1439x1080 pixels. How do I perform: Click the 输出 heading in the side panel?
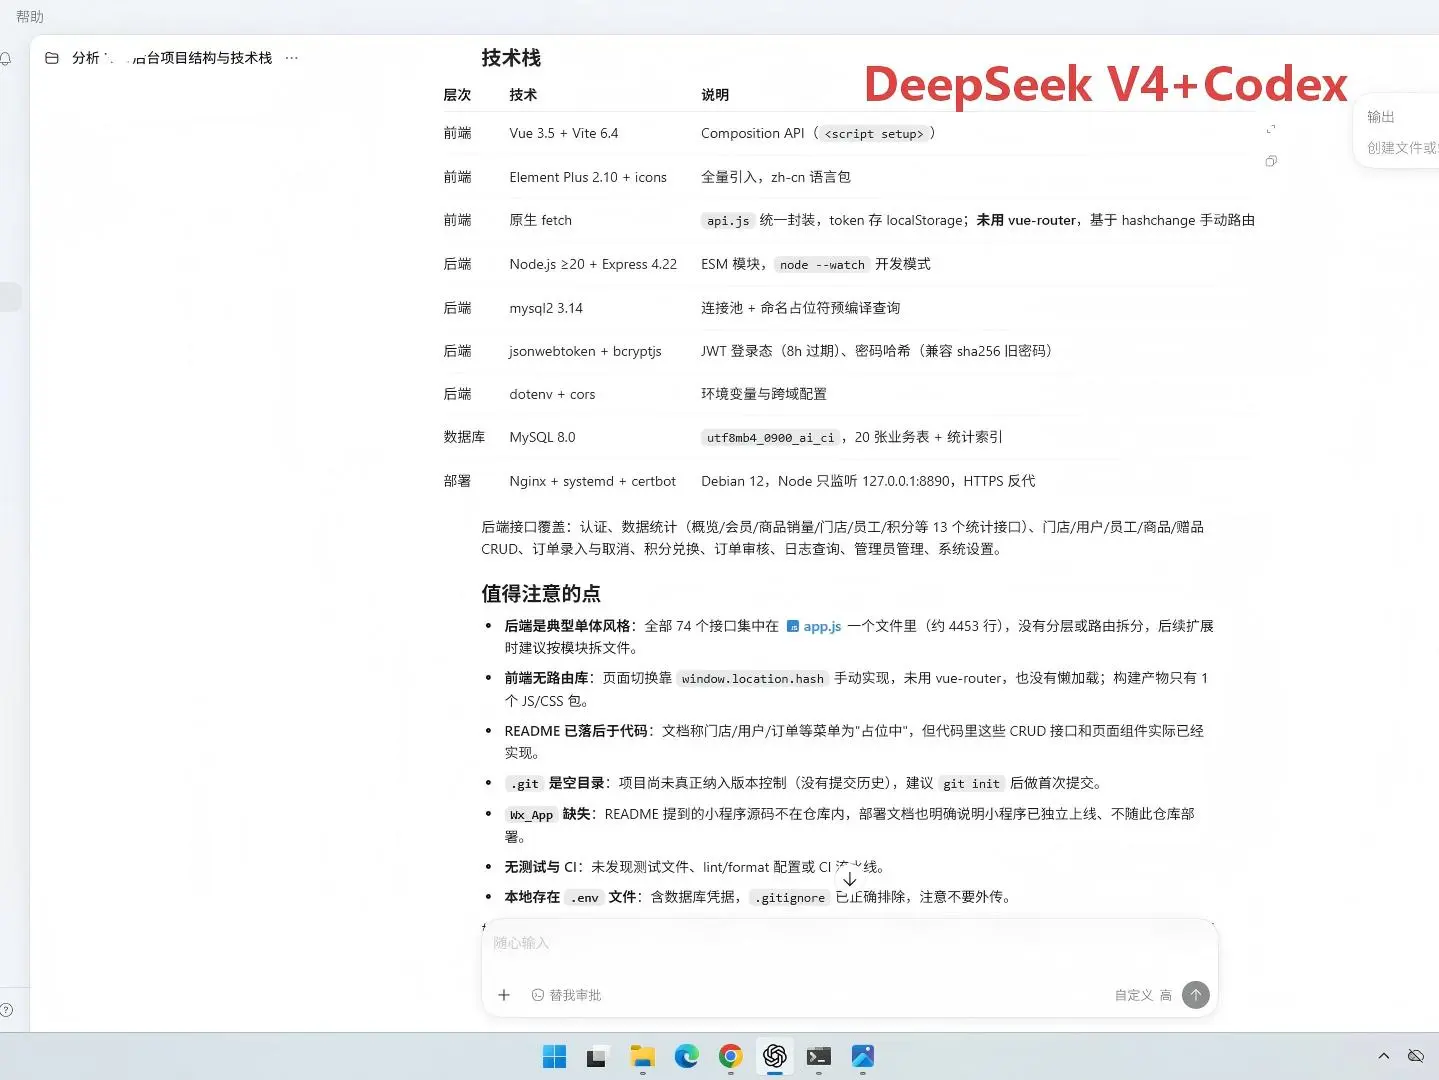pyautogui.click(x=1381, y=117)
